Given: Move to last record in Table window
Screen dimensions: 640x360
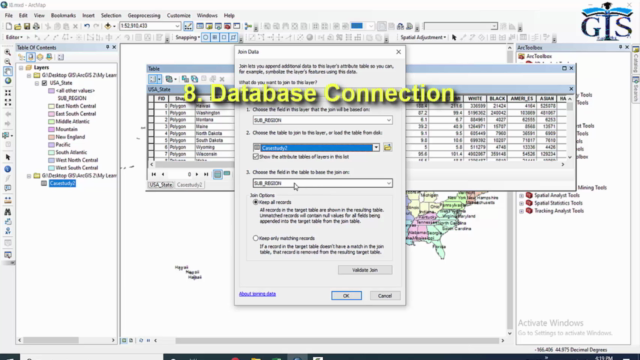Looking at the screenshot, I should click(206, 174).
